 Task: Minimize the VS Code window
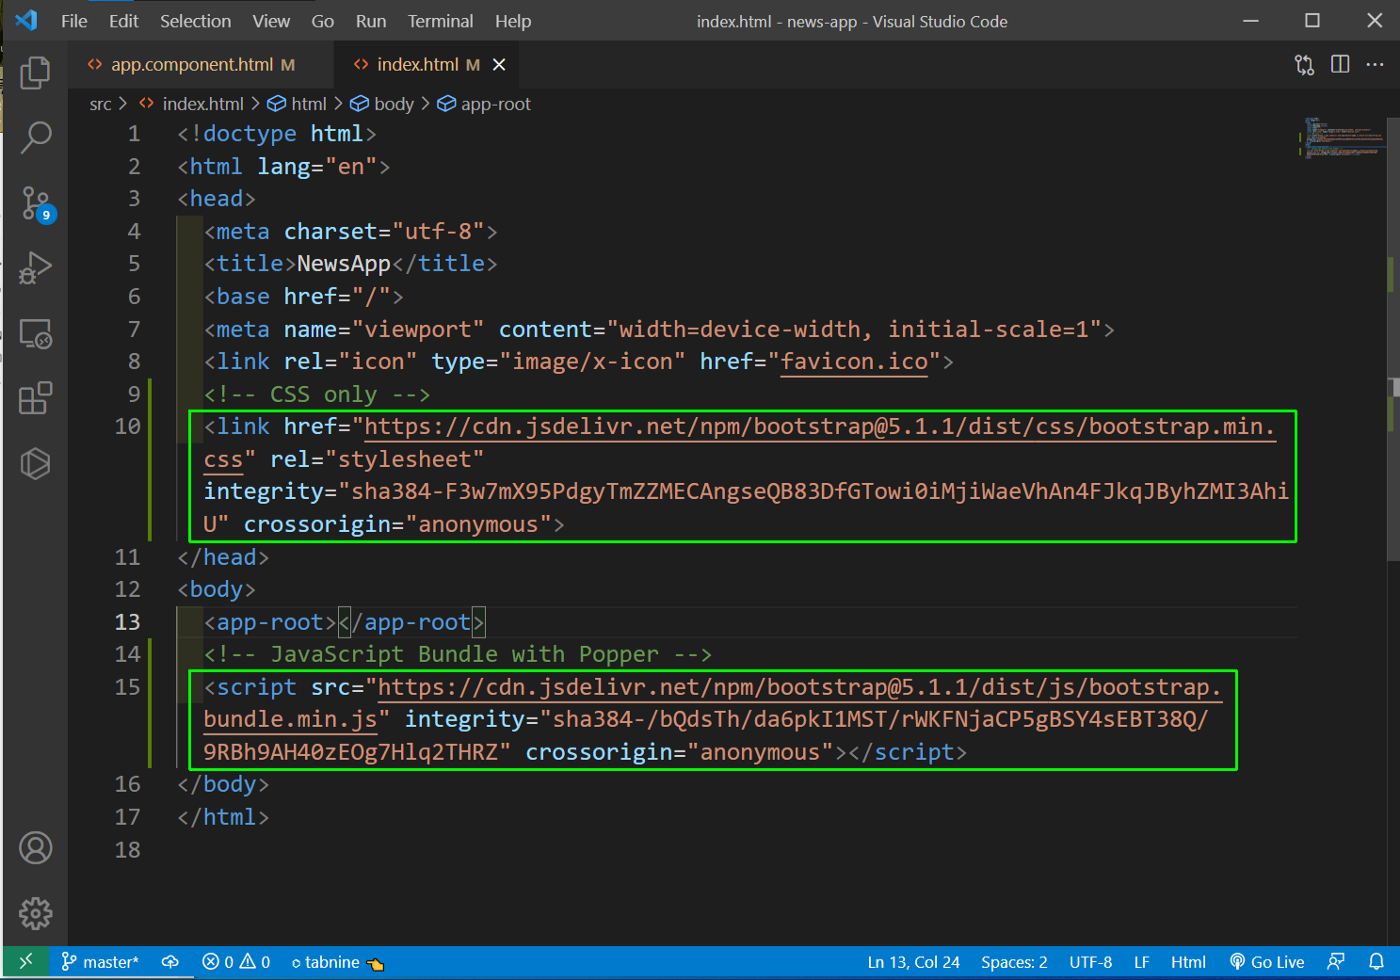pyautogui.click(x=1250, y=20)
